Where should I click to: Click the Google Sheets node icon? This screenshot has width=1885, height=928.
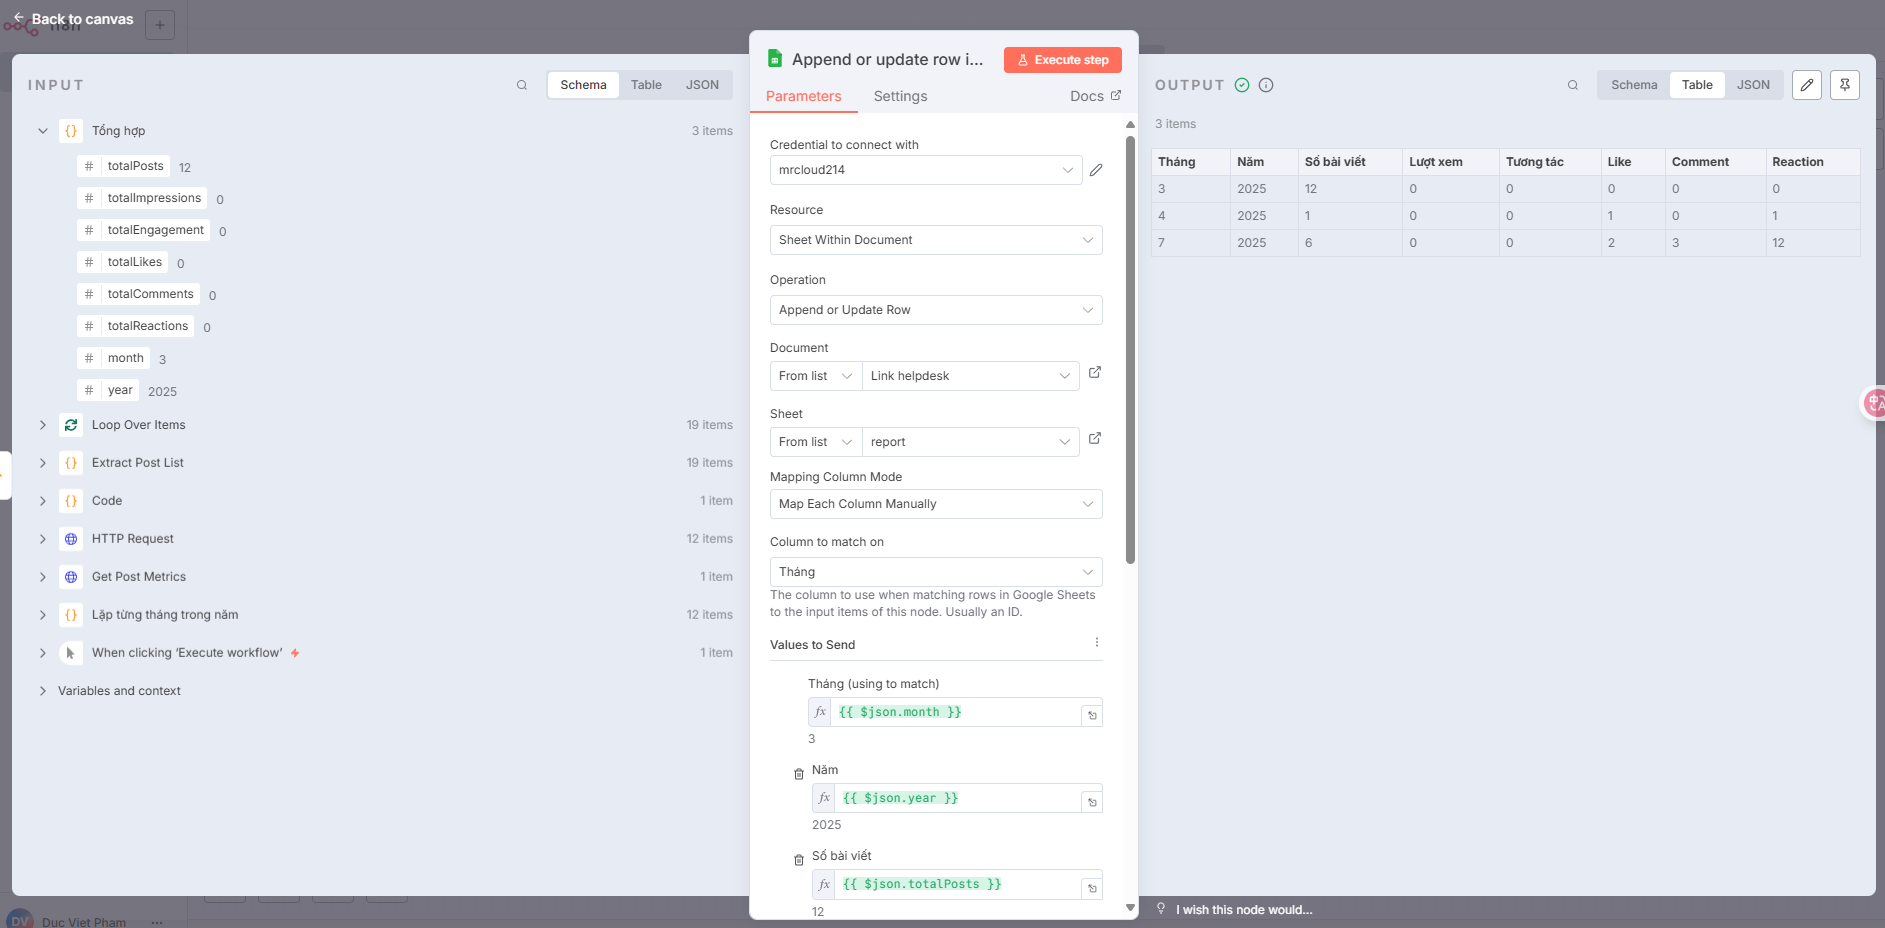[x=775, y=59]
